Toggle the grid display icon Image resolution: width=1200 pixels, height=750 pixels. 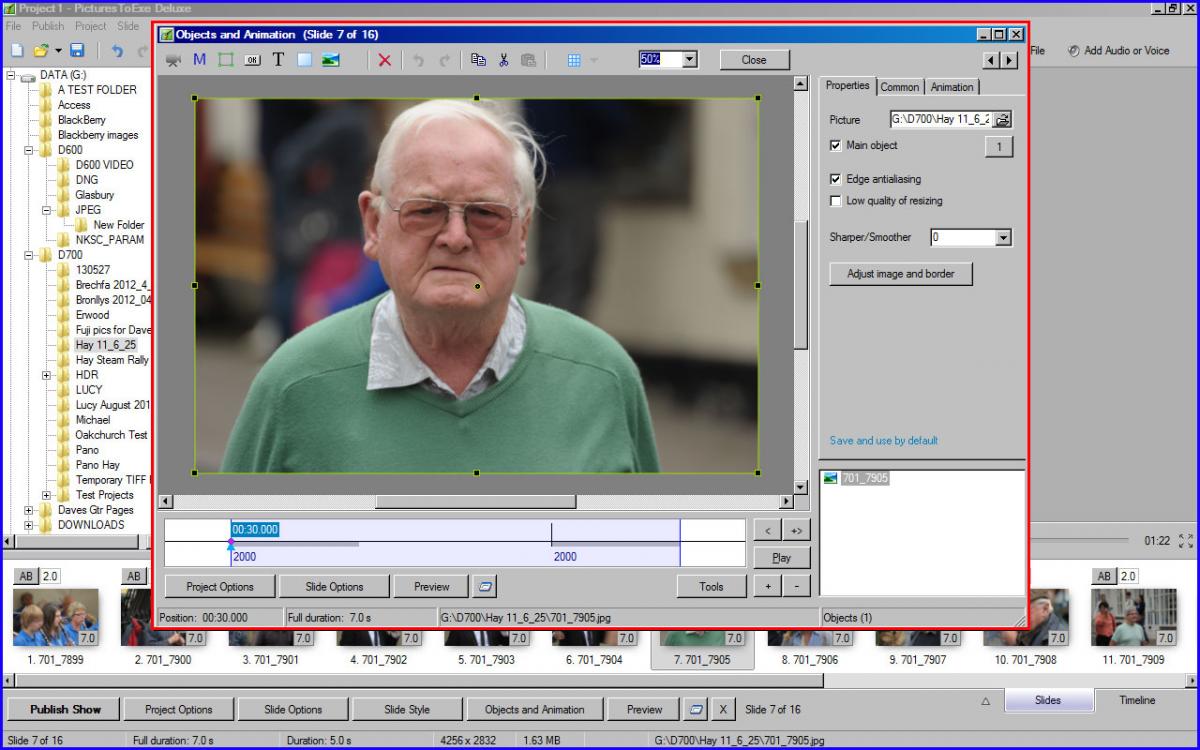(x=574, y=60)
